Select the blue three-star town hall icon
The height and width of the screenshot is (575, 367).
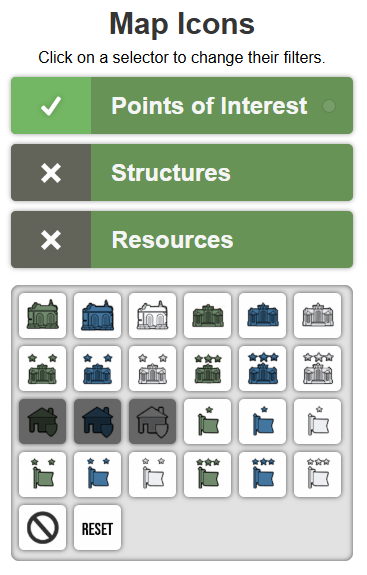click(263, 369)
